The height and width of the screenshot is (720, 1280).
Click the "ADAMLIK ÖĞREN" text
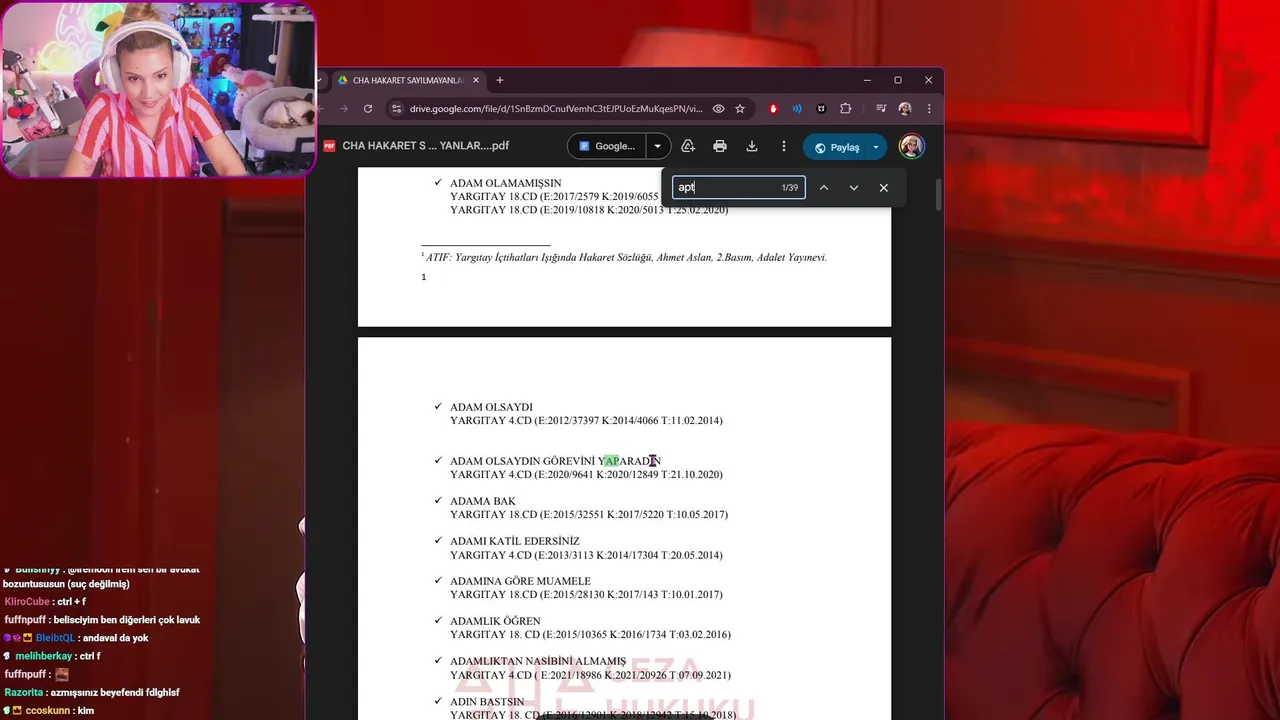point(495,621)
